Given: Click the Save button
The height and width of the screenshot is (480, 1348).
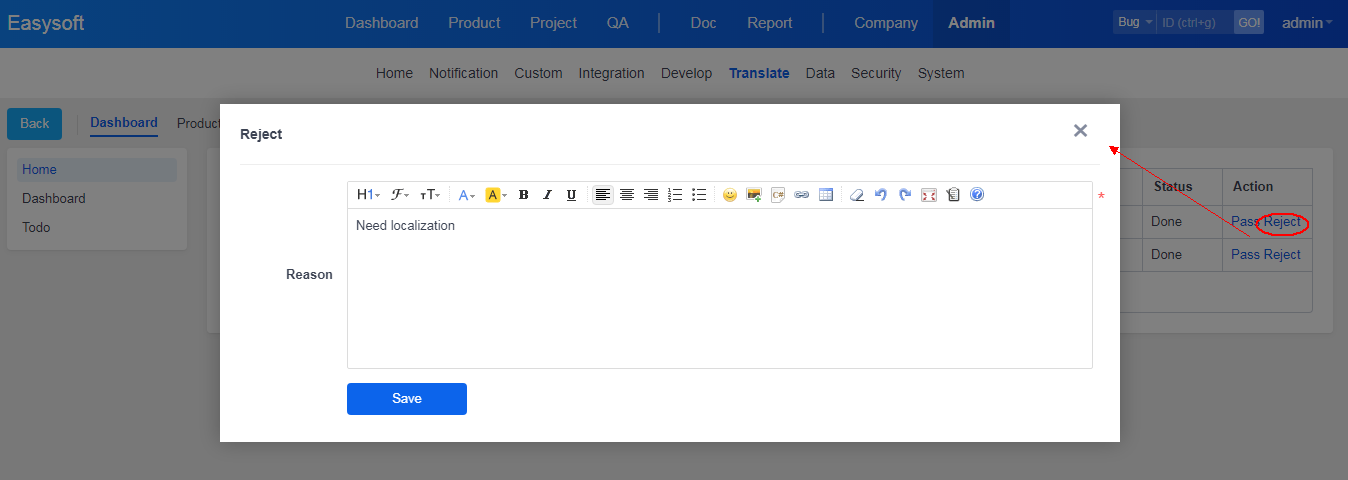Looking at the screenshot, I should [x=407, y=398].
